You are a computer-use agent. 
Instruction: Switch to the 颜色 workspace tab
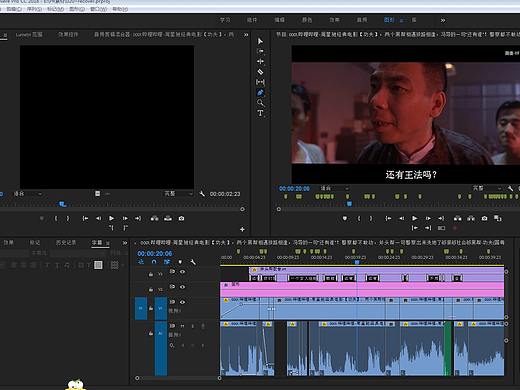pos(307,20)
